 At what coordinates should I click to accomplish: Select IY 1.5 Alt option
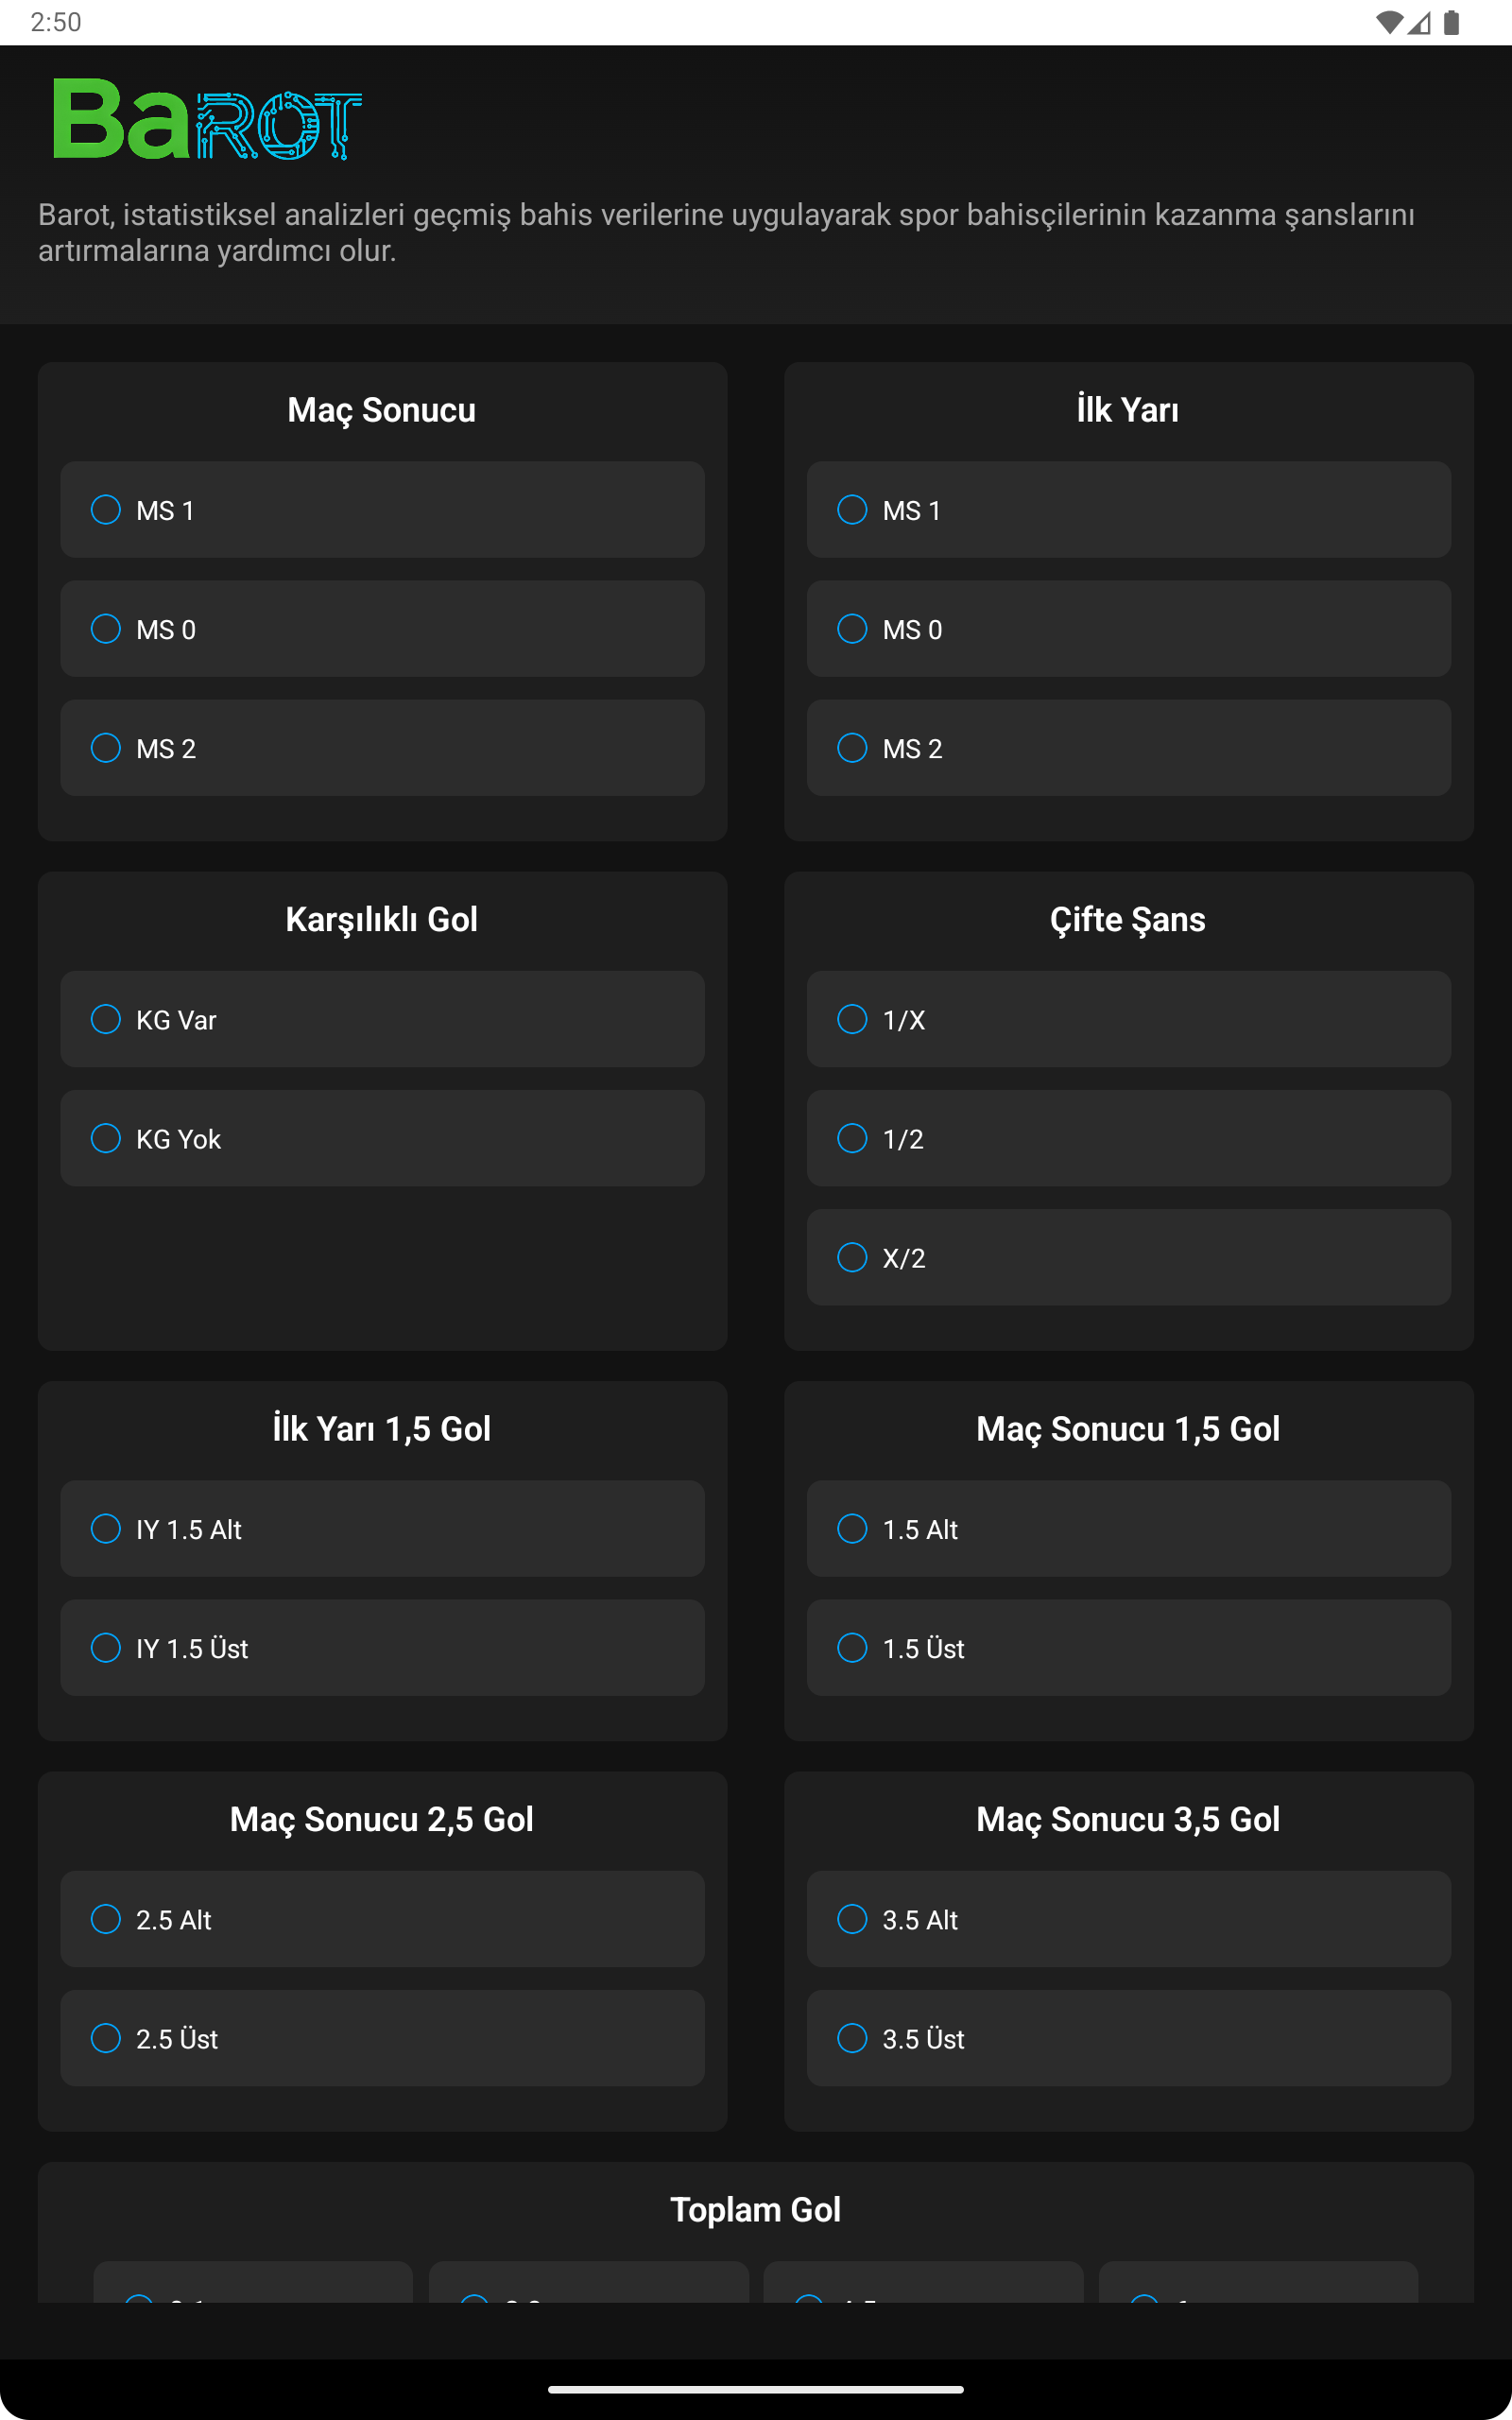point(106,1529)
